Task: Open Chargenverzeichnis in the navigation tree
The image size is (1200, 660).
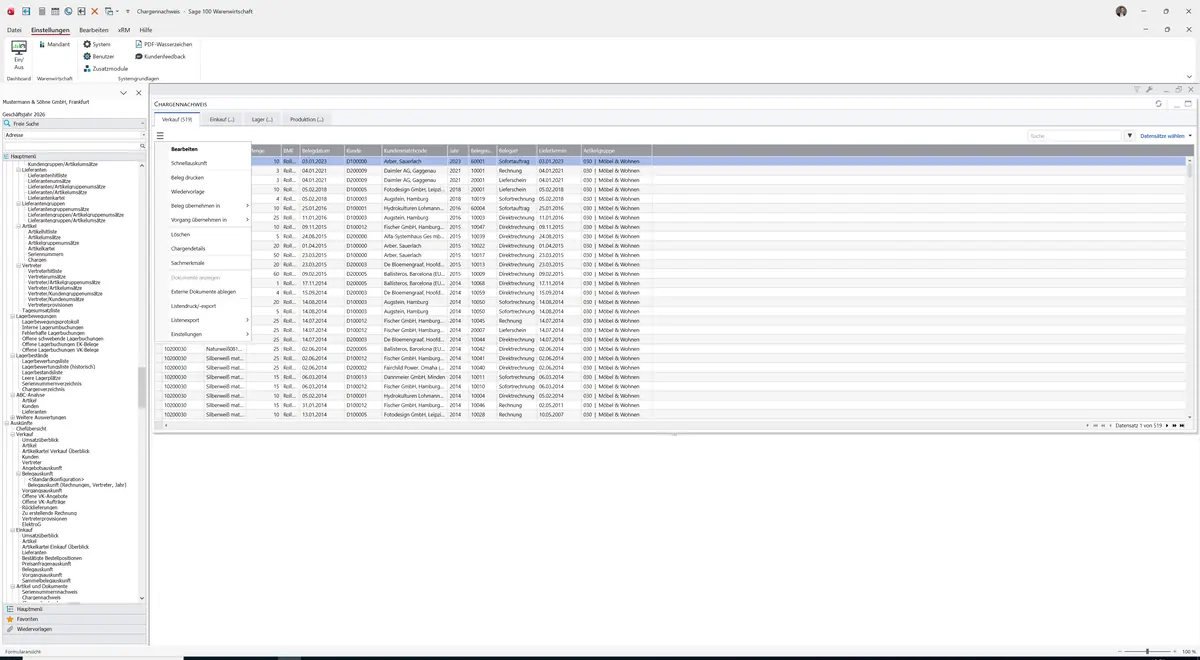Action: (44, 388)
